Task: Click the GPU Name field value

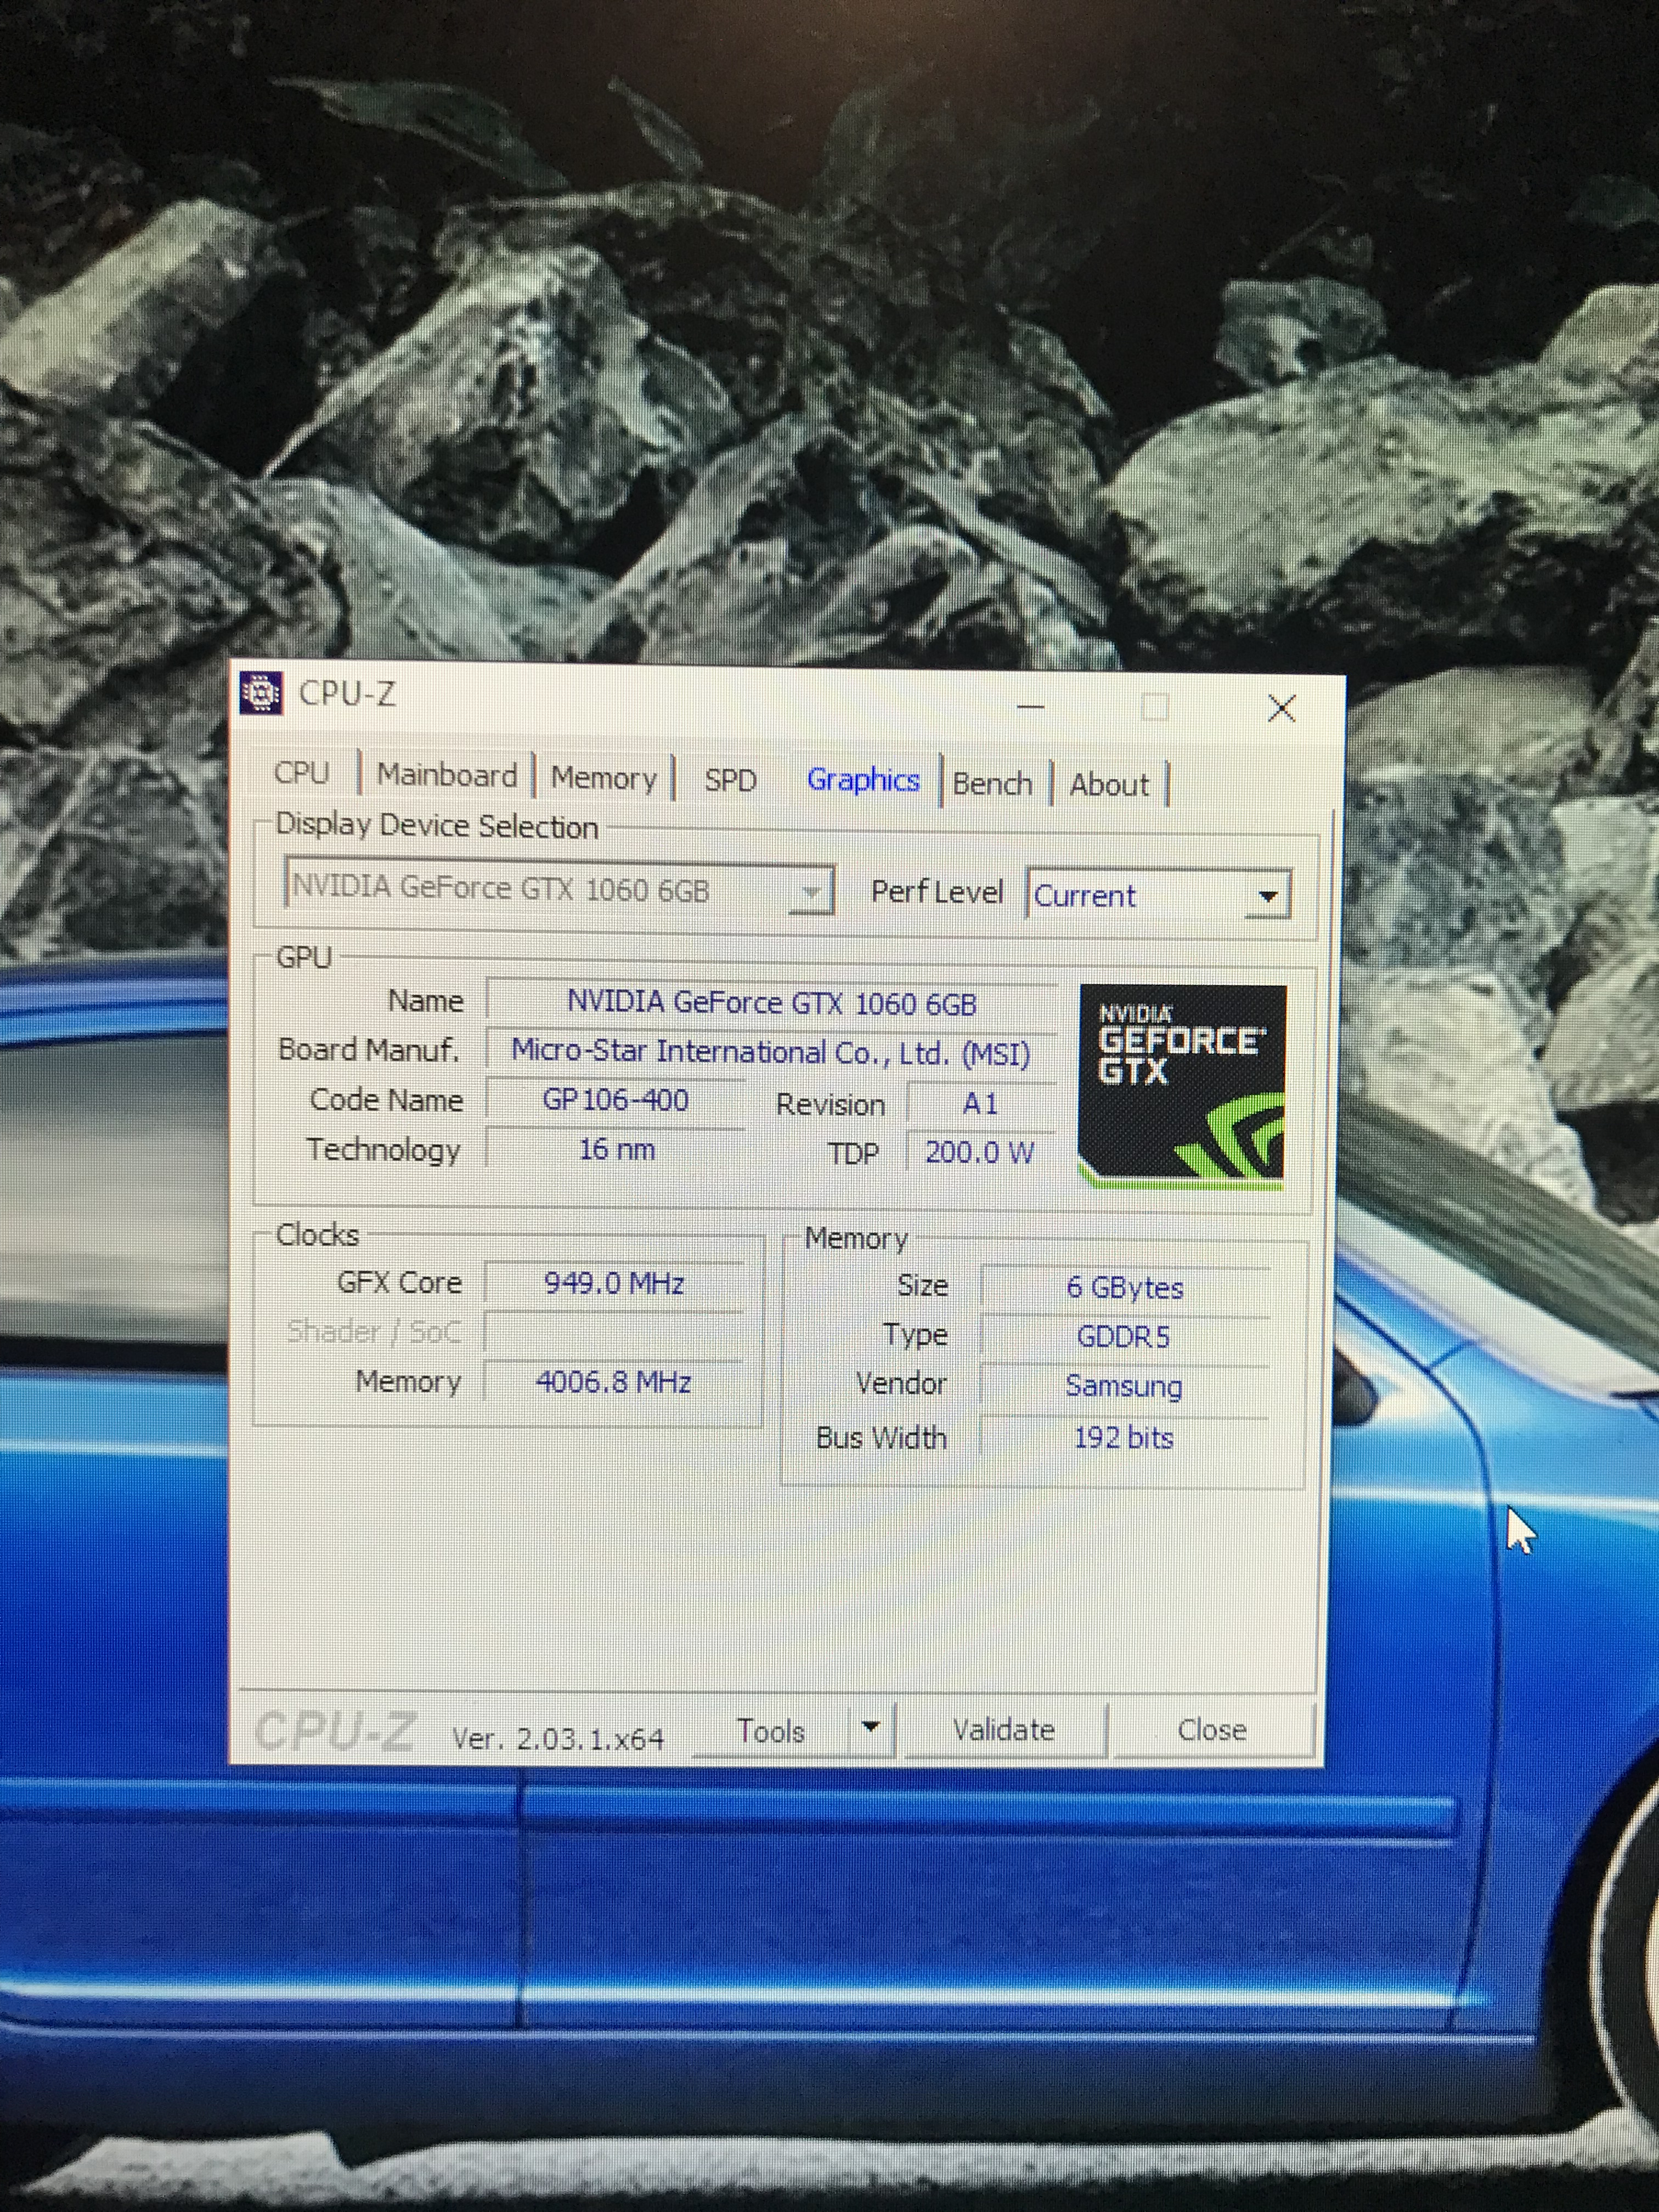Action: click(x=771, y=1002)
